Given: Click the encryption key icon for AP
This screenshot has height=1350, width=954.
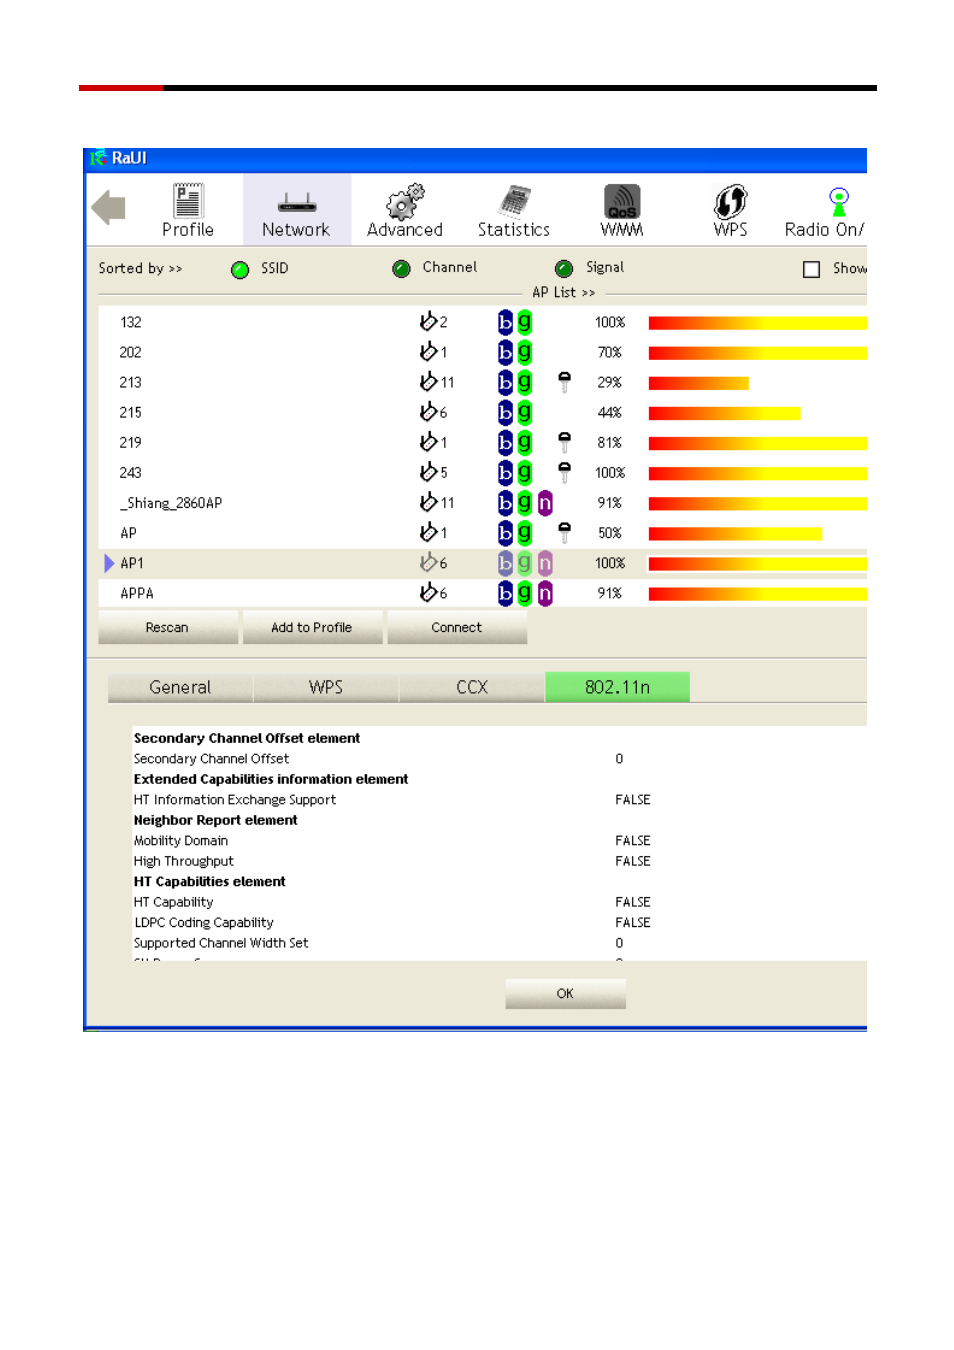Looking at the screenshot, I should (564, 533).
